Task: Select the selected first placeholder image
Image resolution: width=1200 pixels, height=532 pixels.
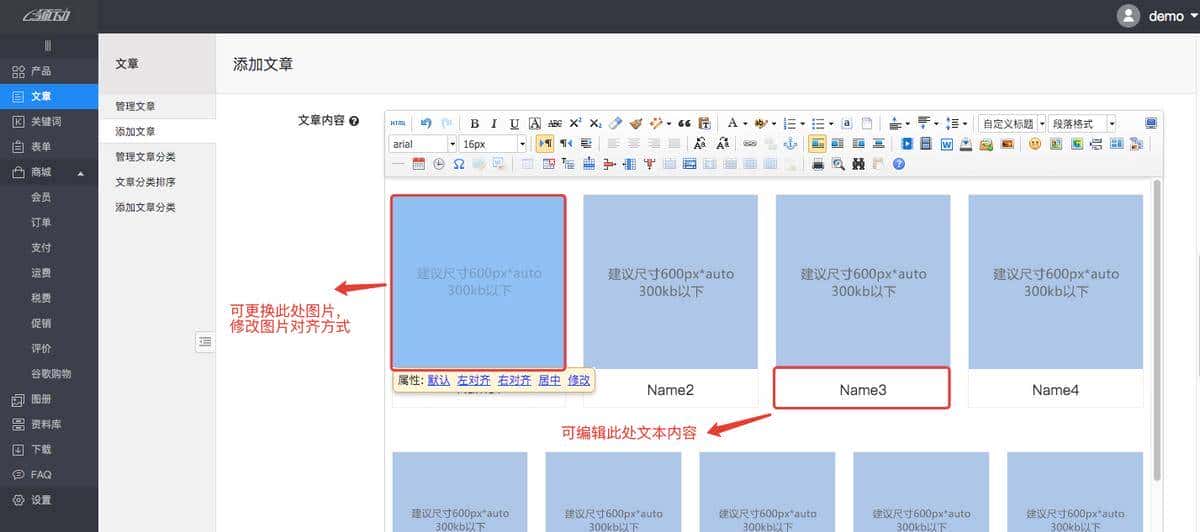Action: pos(478,282)
